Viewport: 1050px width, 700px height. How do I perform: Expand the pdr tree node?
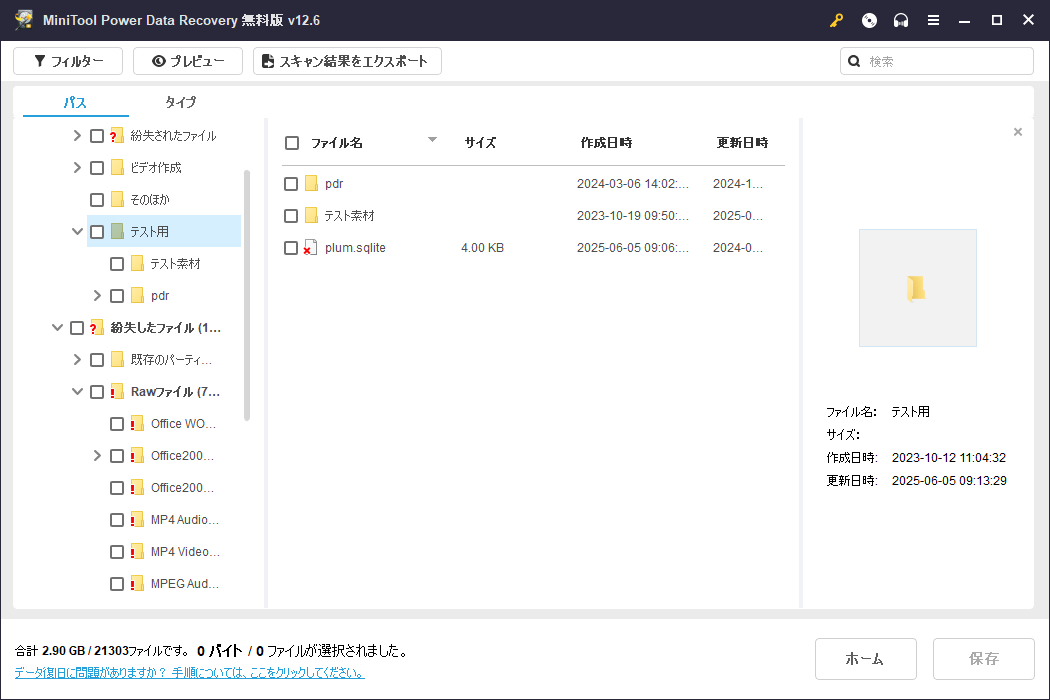(x=97, y=295)
